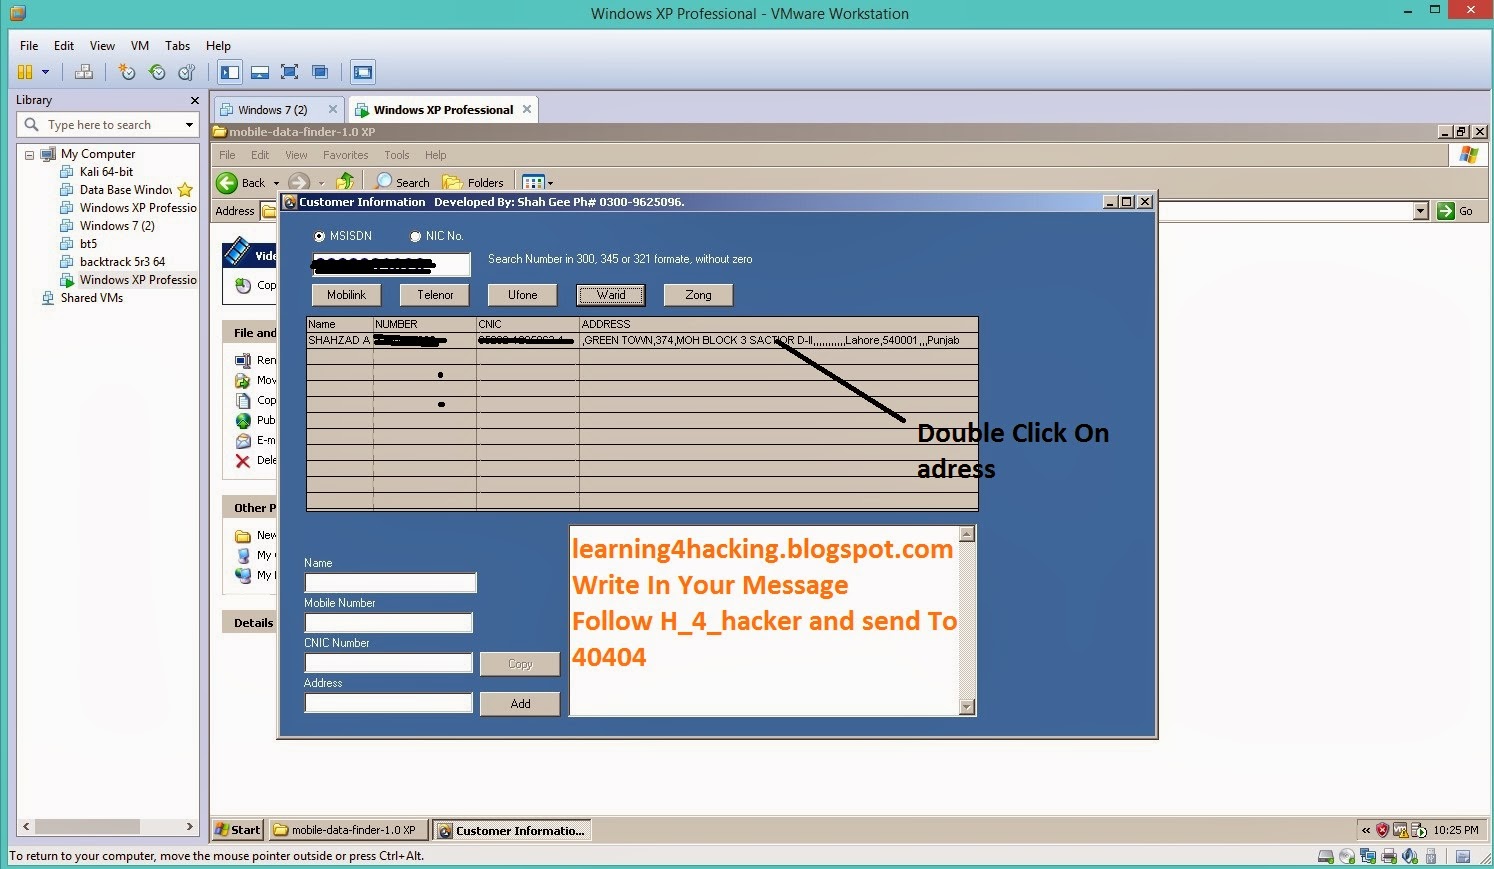Click the Ufone search button
1494x869 pixels.
(x=522, y=295)
